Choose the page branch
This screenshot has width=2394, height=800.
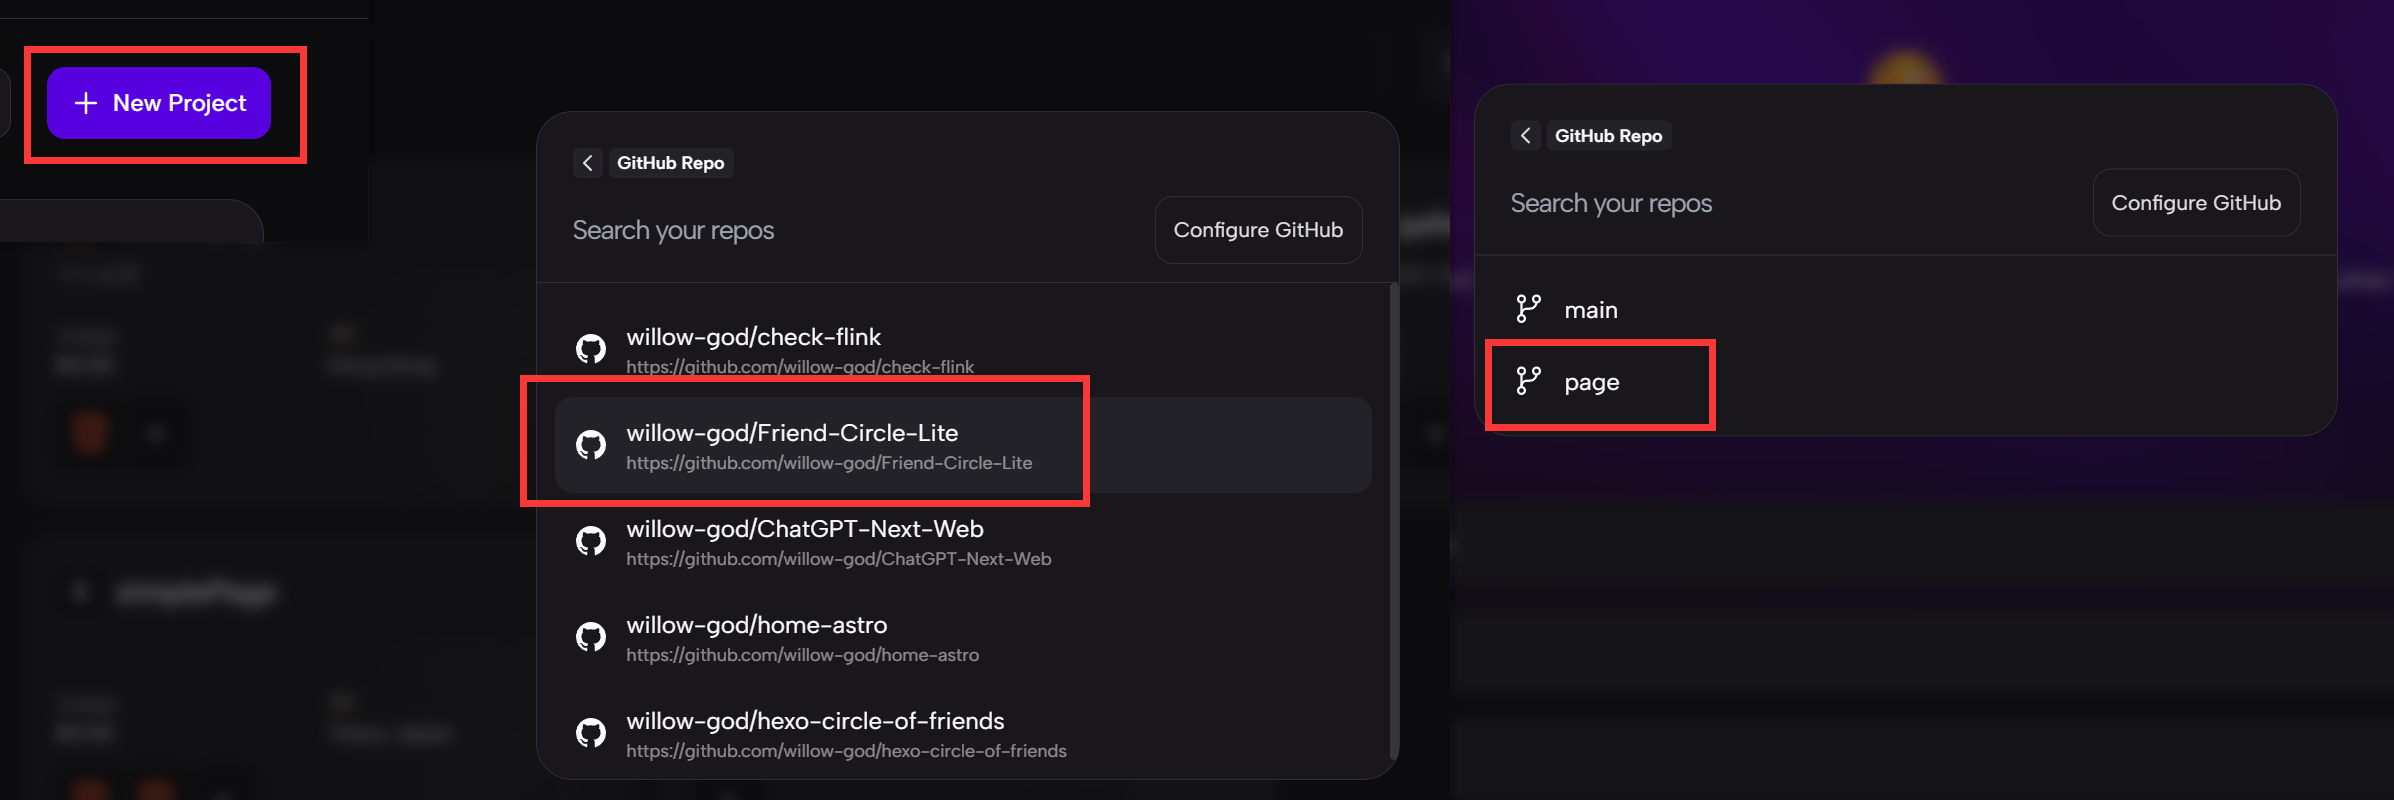pyautogui.click(x=1591, y=382)
